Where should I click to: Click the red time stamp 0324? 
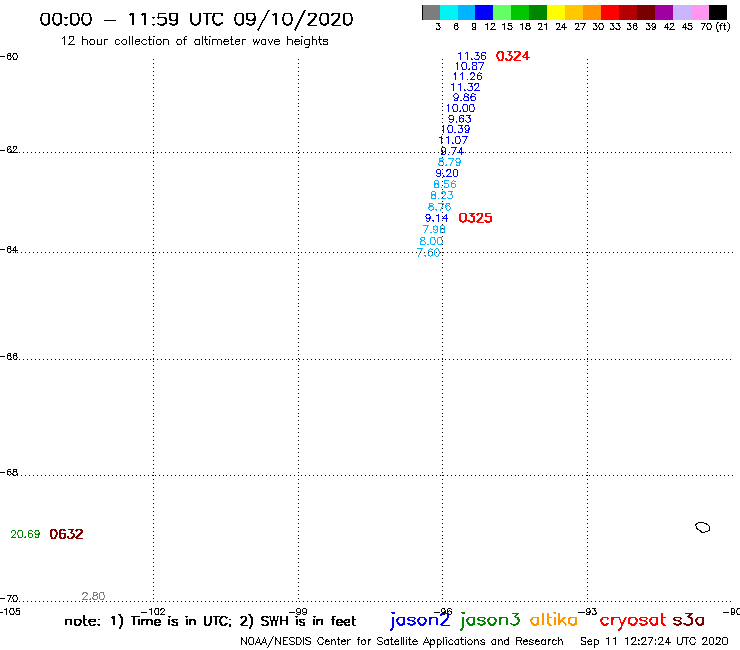[x=513, y=56]
